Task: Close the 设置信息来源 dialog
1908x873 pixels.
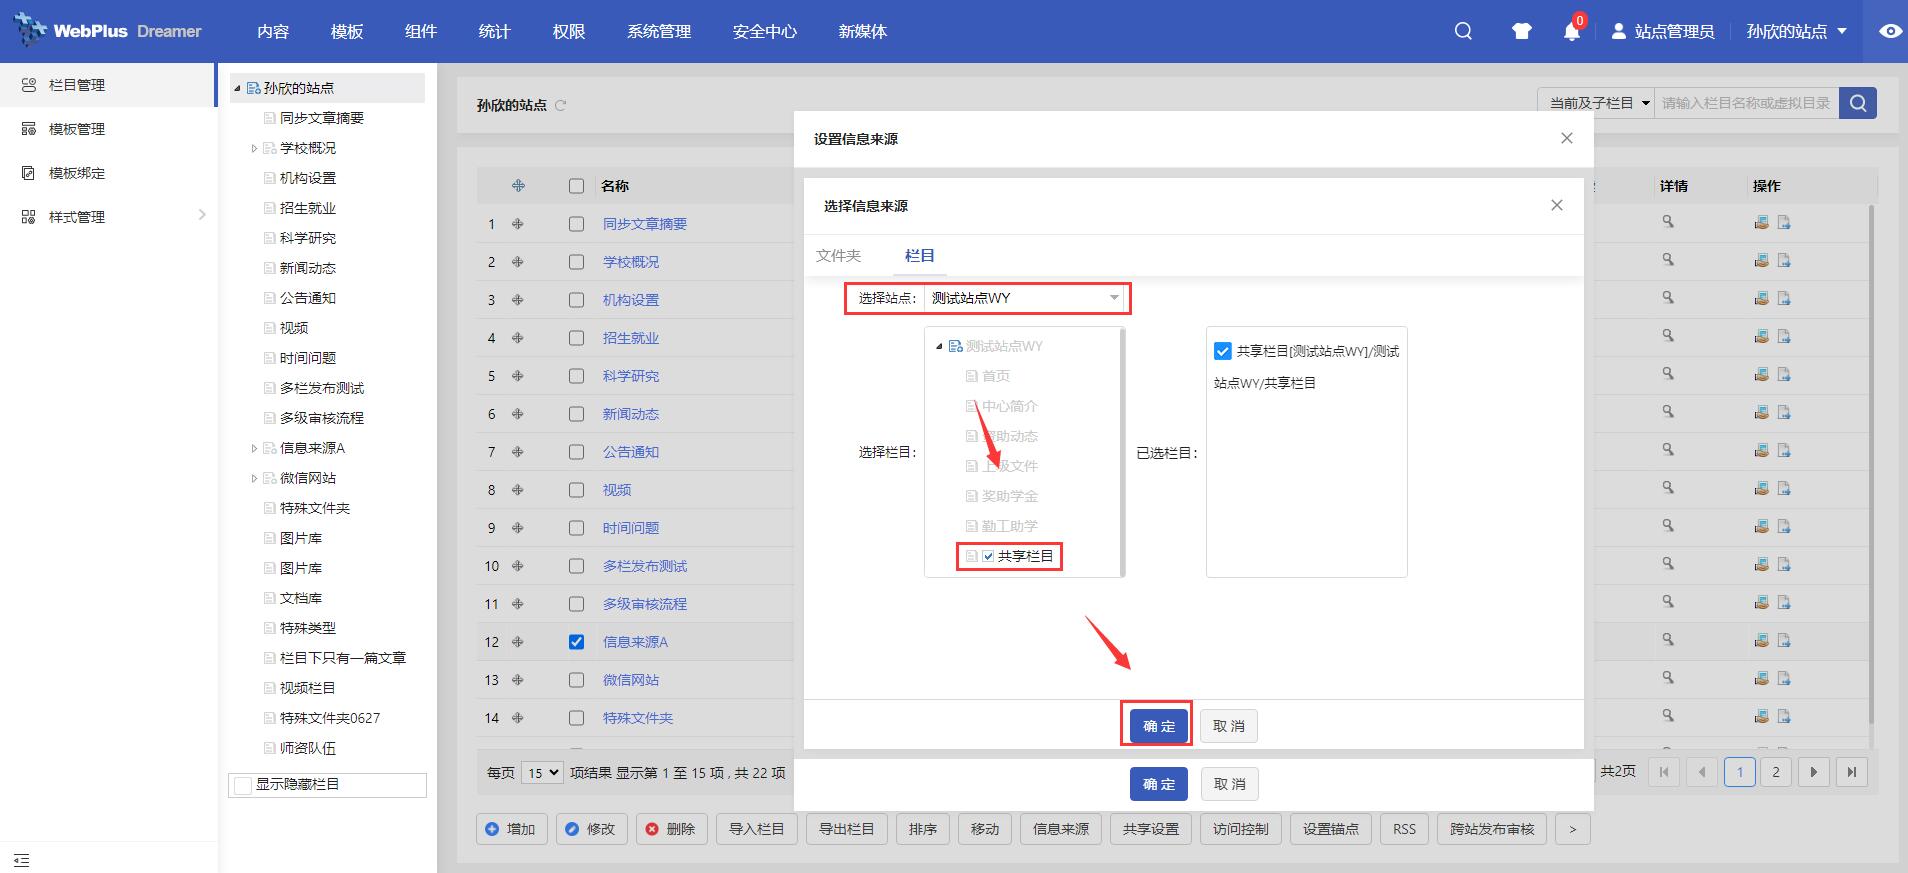Action: pos(1567,138)
